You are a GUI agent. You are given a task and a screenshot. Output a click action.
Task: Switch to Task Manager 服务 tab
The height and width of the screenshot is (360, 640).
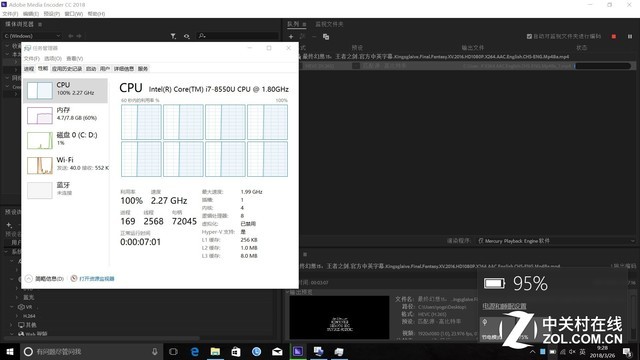[143, 69]
